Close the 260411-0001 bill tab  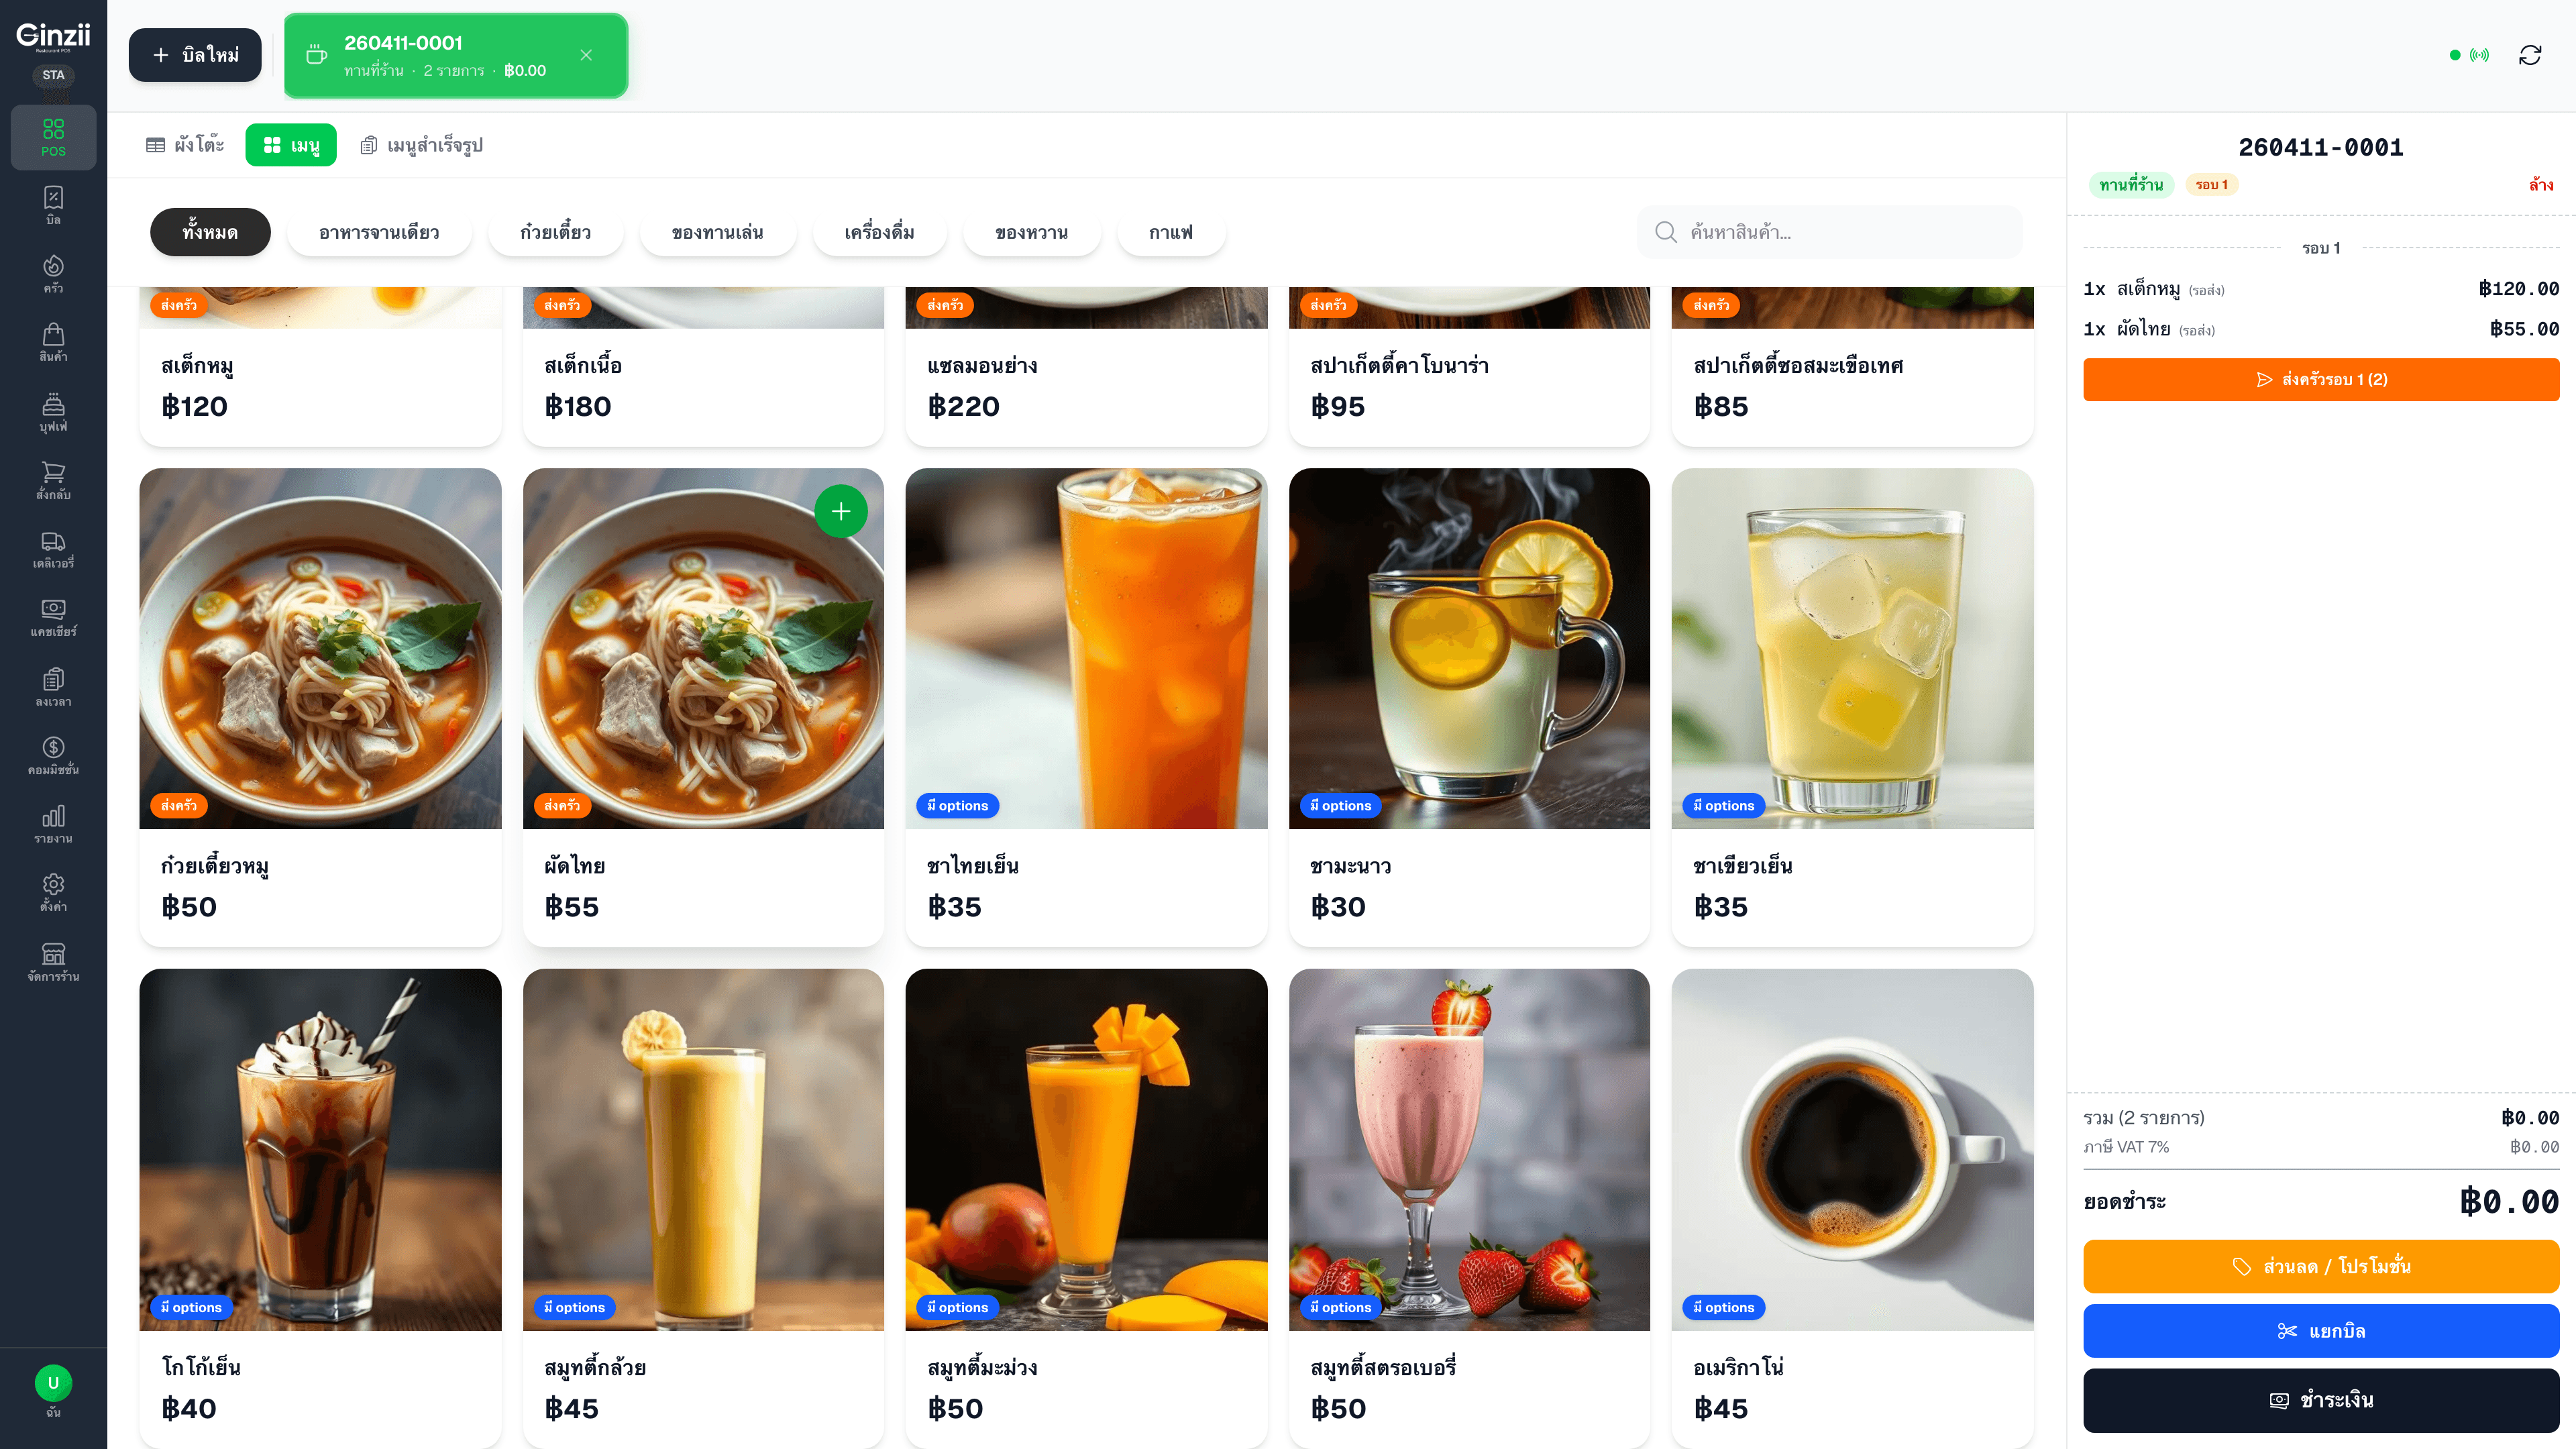coord(586,55)
